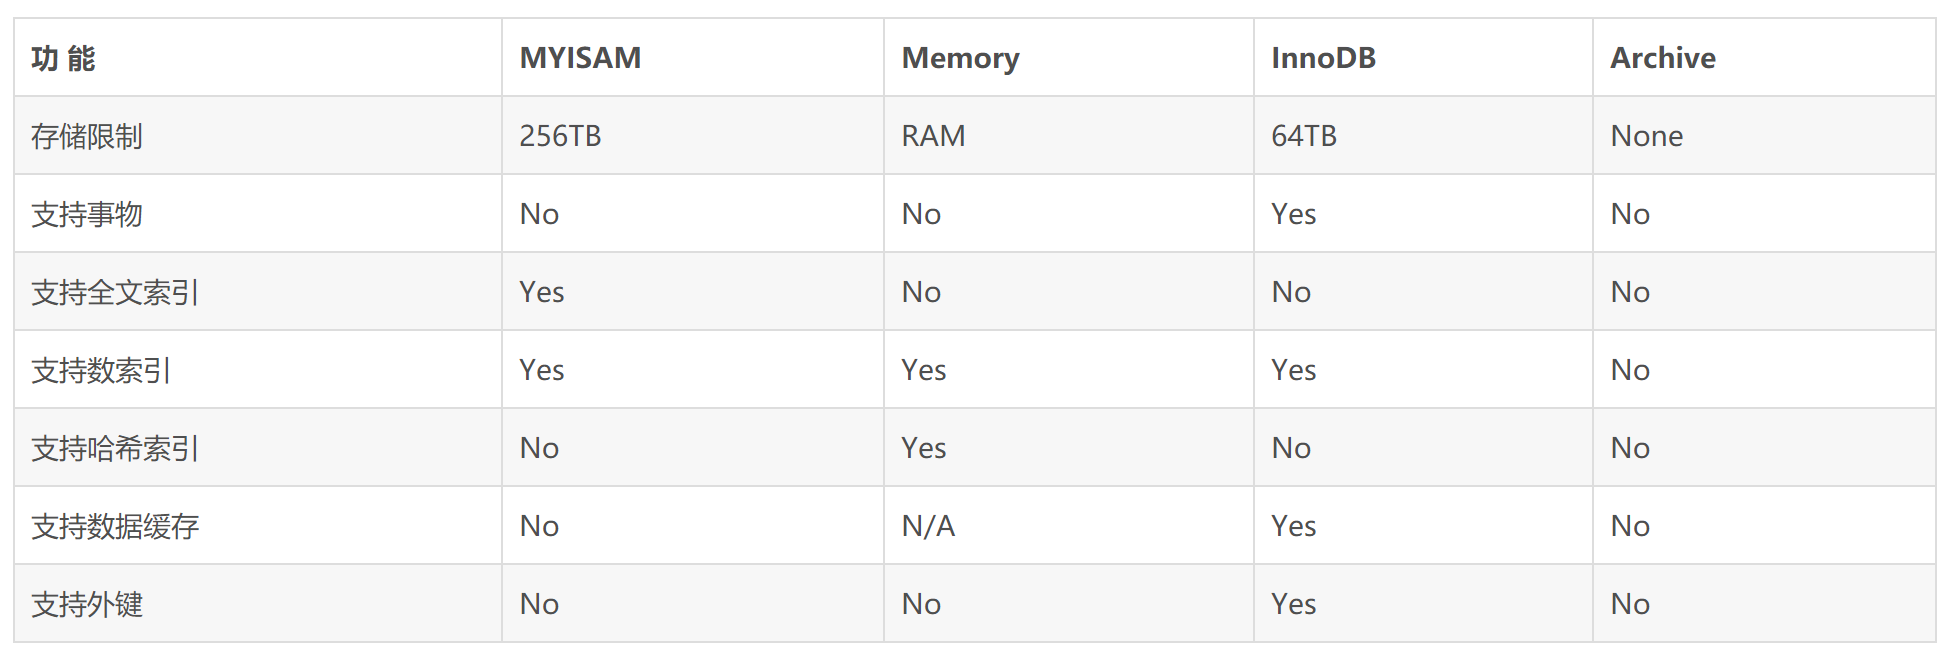Click the 64TB cell under InnoDB
Image resolution: width=1951 pixels, height=649 pixels.
pyautogui.click(x=1303, y=136)
